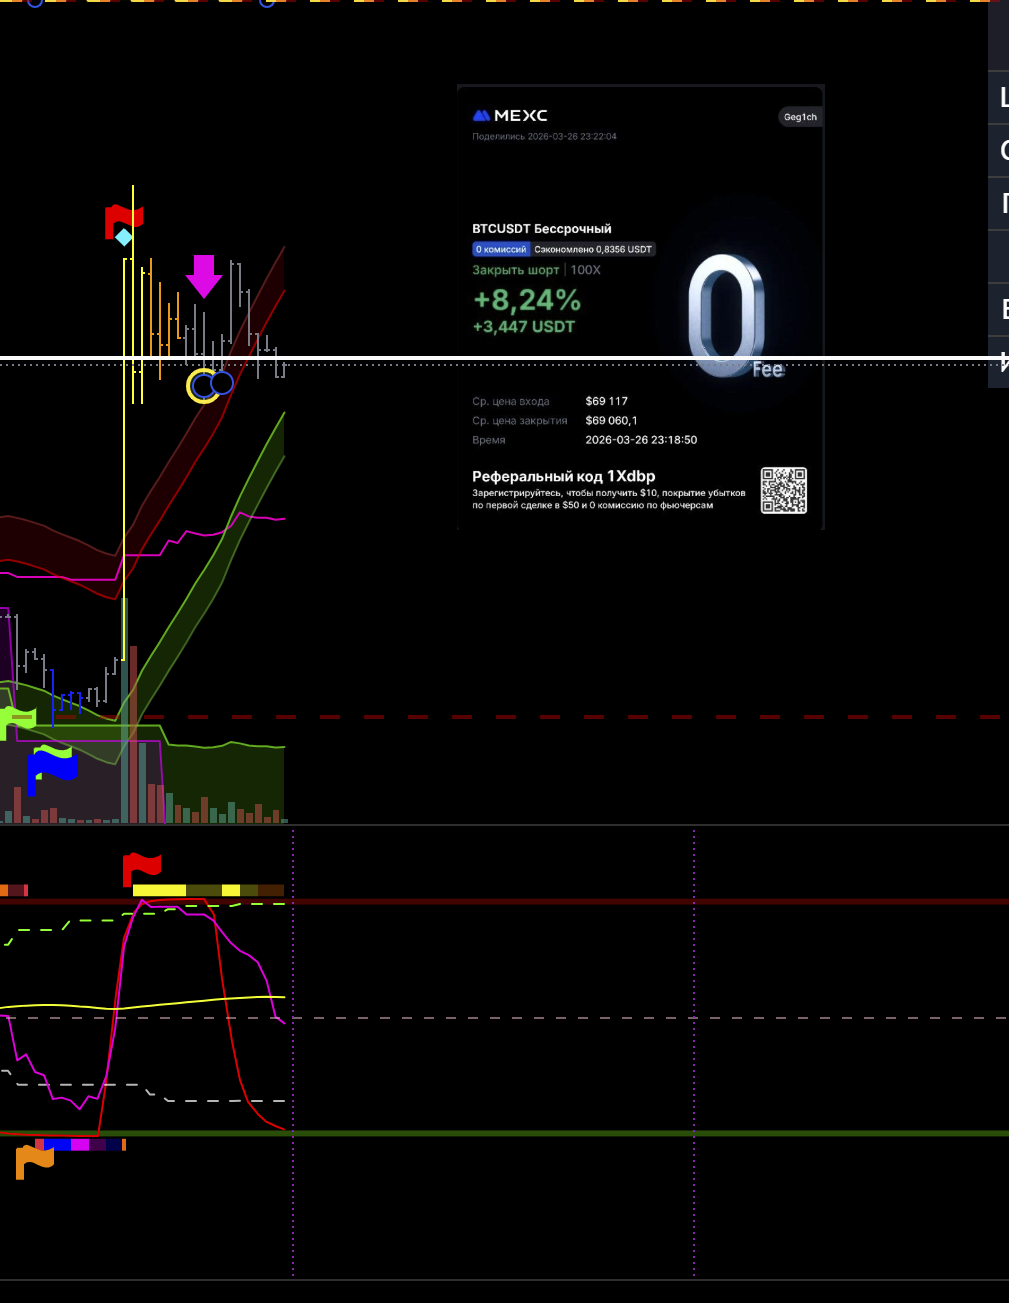Click the green +8,24% profit figure

526,300
